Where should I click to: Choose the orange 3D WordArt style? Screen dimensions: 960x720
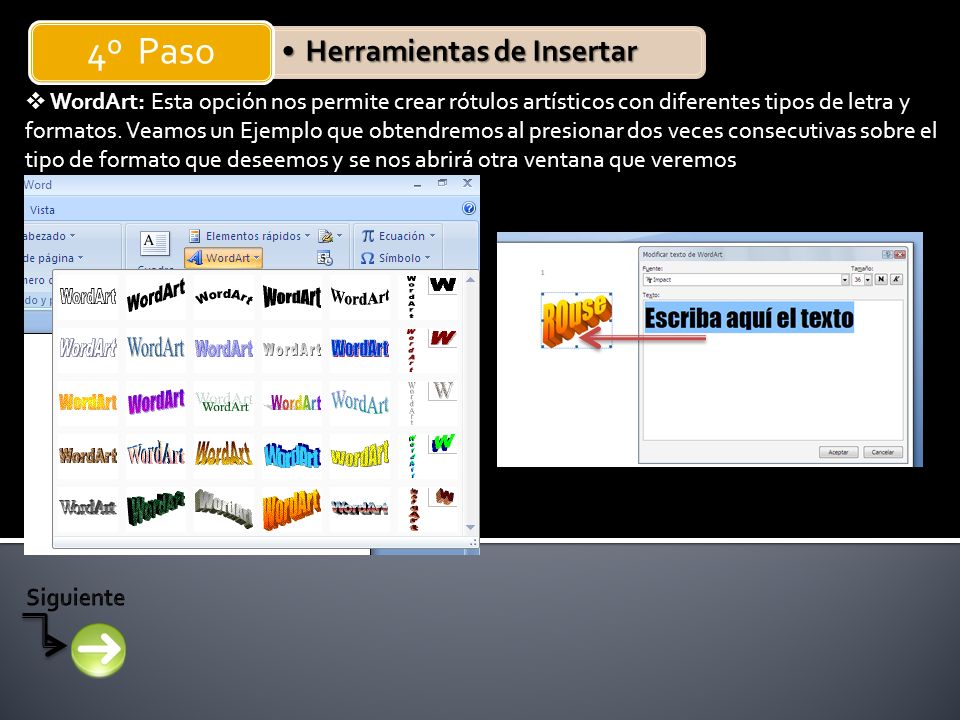pyautogui.click(x=292, y=509)
